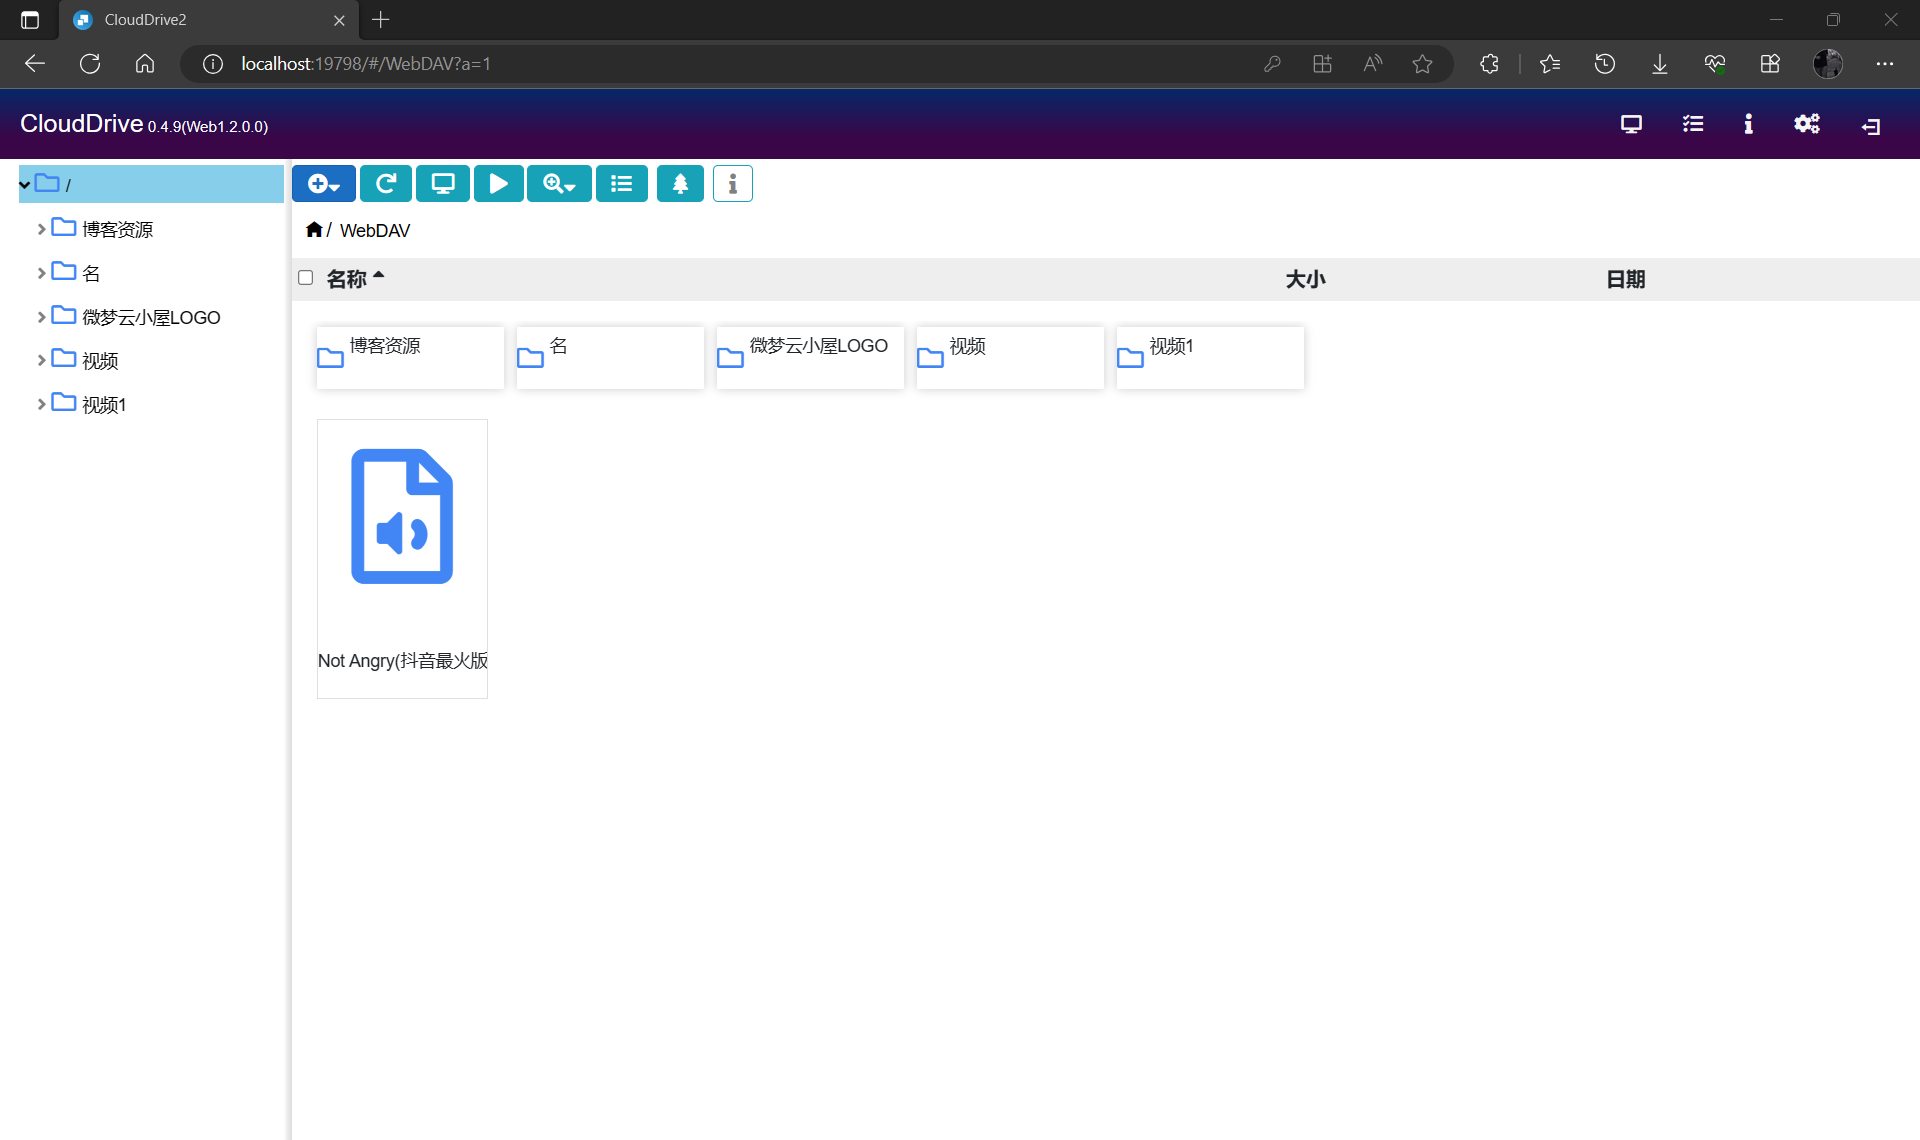Expand 视频1 in the sidebar tree

[42, 404]
